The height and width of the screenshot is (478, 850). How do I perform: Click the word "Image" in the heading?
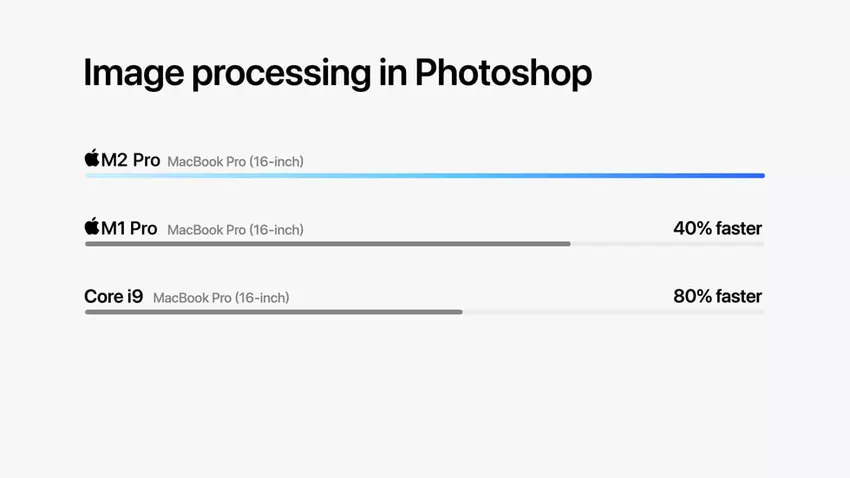click(131, 73)
